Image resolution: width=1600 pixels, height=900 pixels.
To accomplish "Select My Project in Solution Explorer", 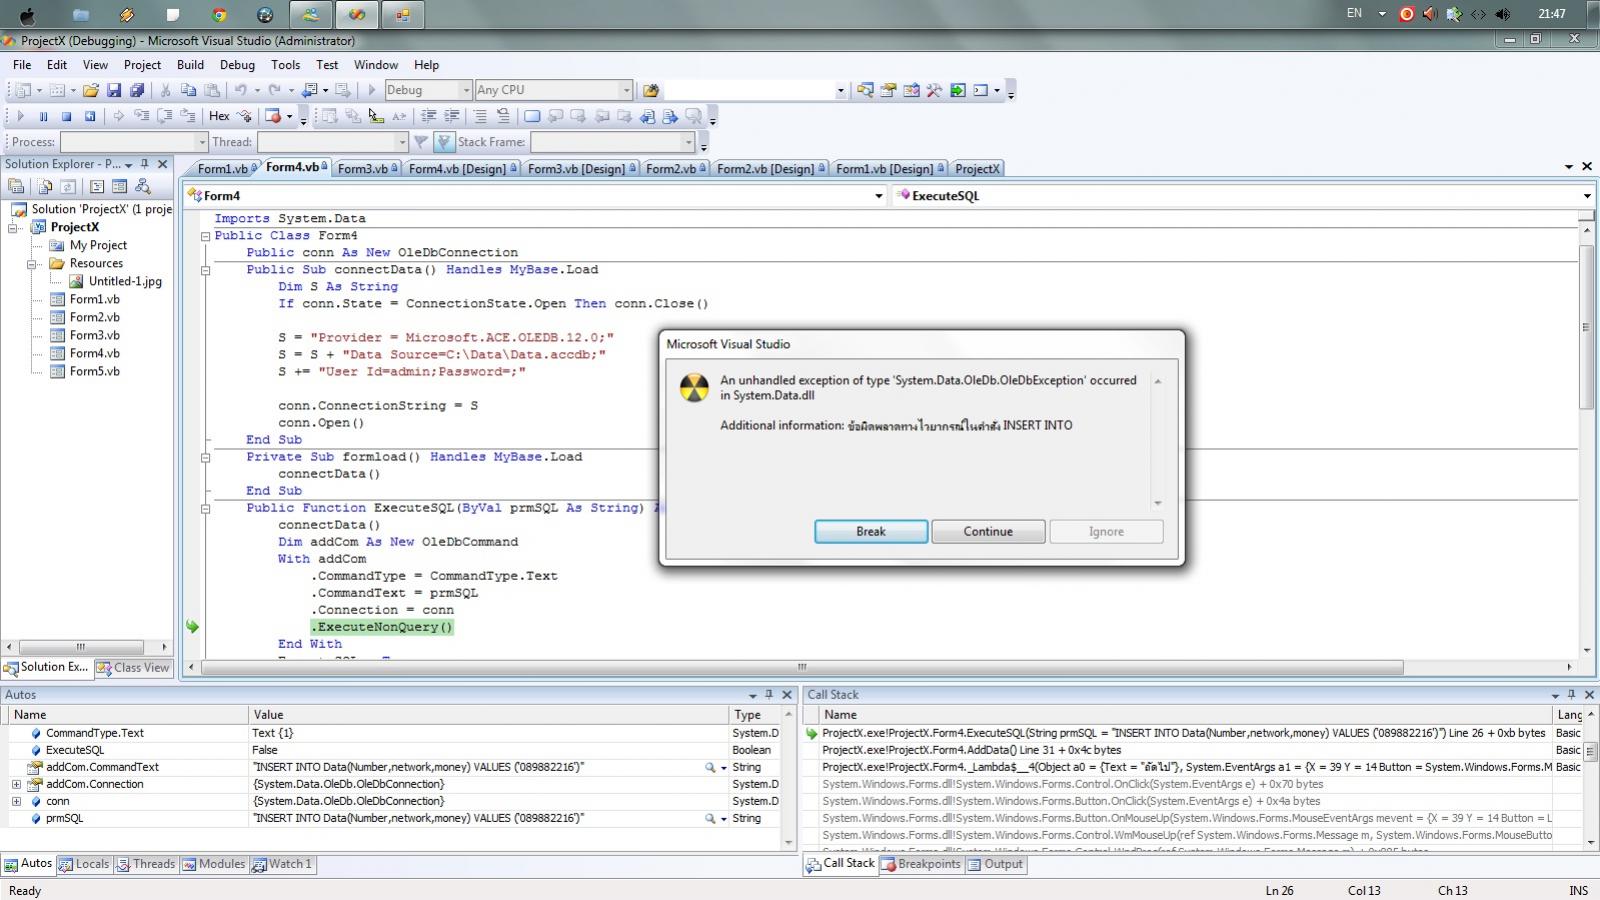I will point(98,245).
